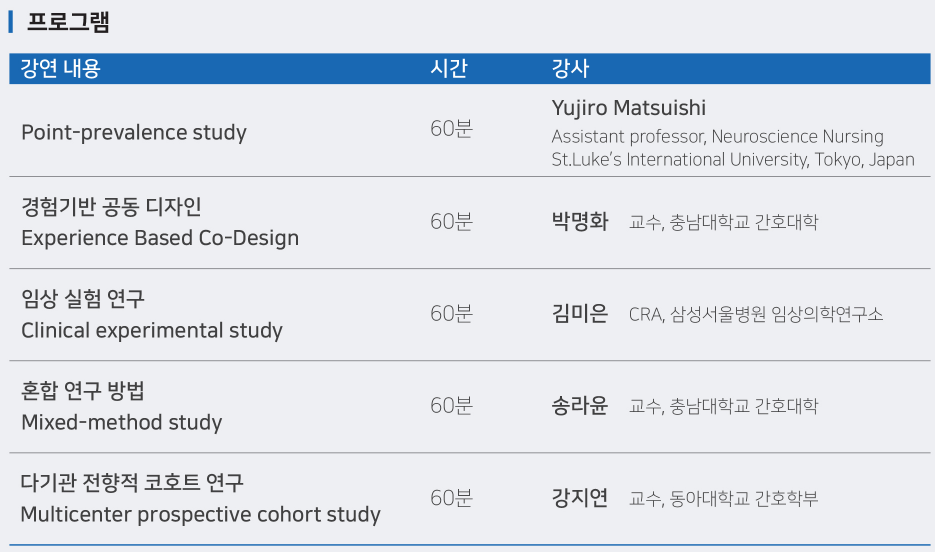Click Experience Based Co-Design subtitle
935x552 pixels.
pos(160,238)
